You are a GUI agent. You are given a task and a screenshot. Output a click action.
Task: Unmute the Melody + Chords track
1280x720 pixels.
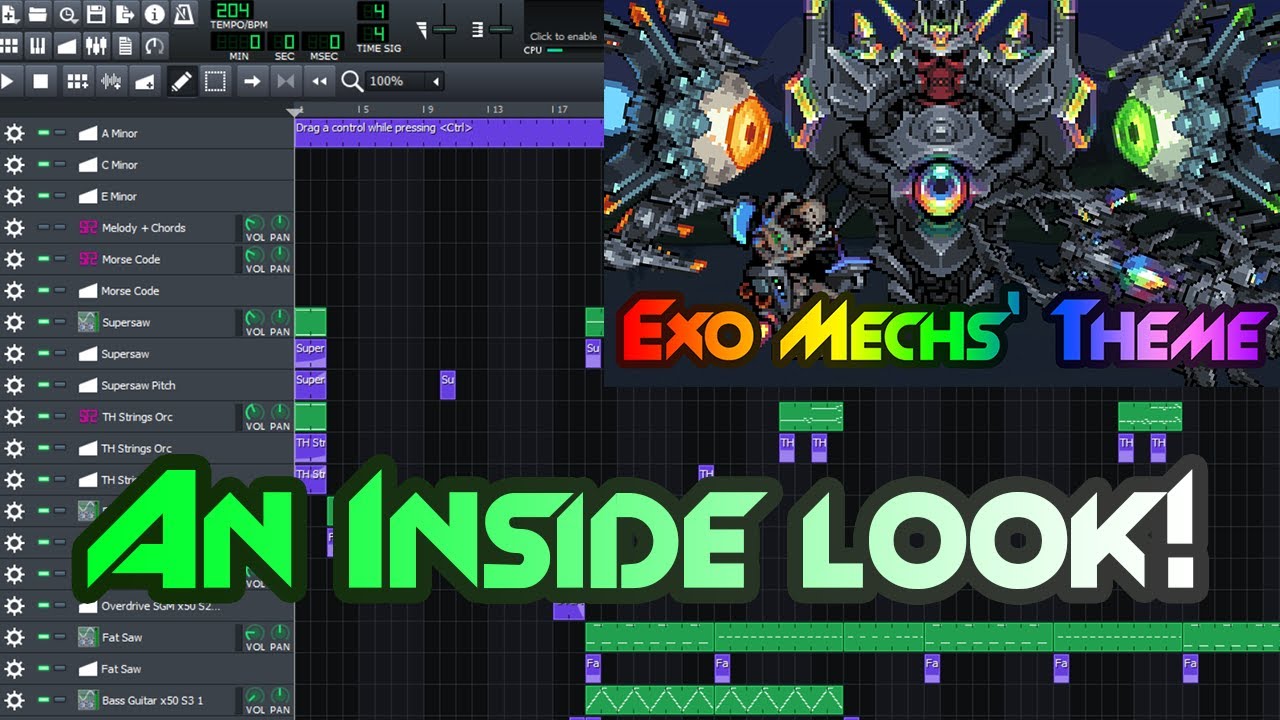(x=43, y=228)
